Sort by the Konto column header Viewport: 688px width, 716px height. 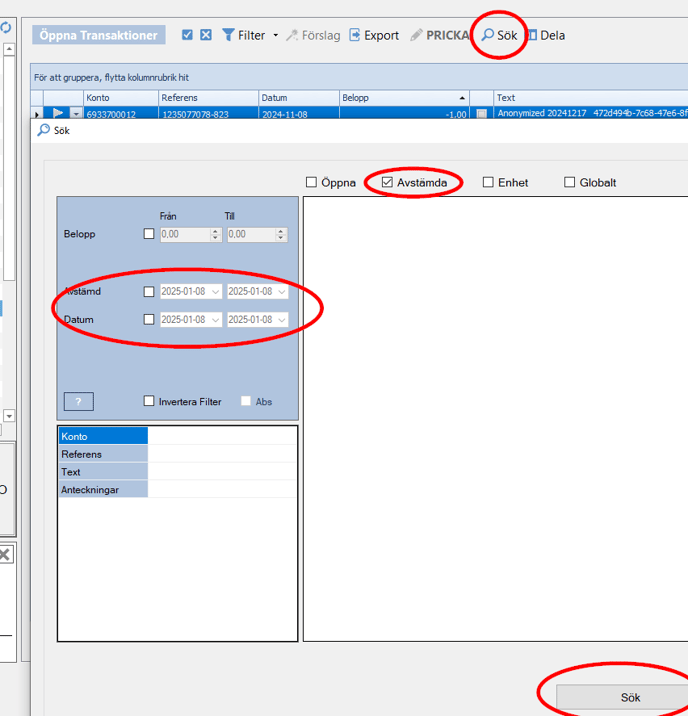click(x=121, y=98)
